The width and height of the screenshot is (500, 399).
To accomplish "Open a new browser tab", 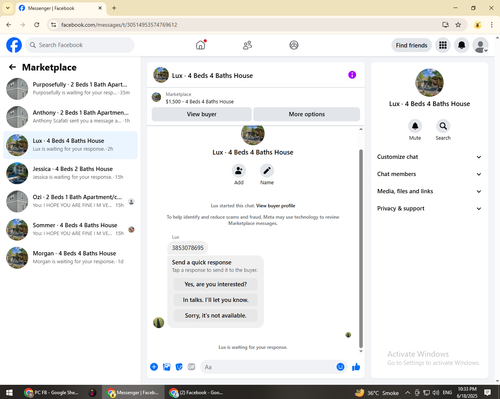I will (114, 8).
